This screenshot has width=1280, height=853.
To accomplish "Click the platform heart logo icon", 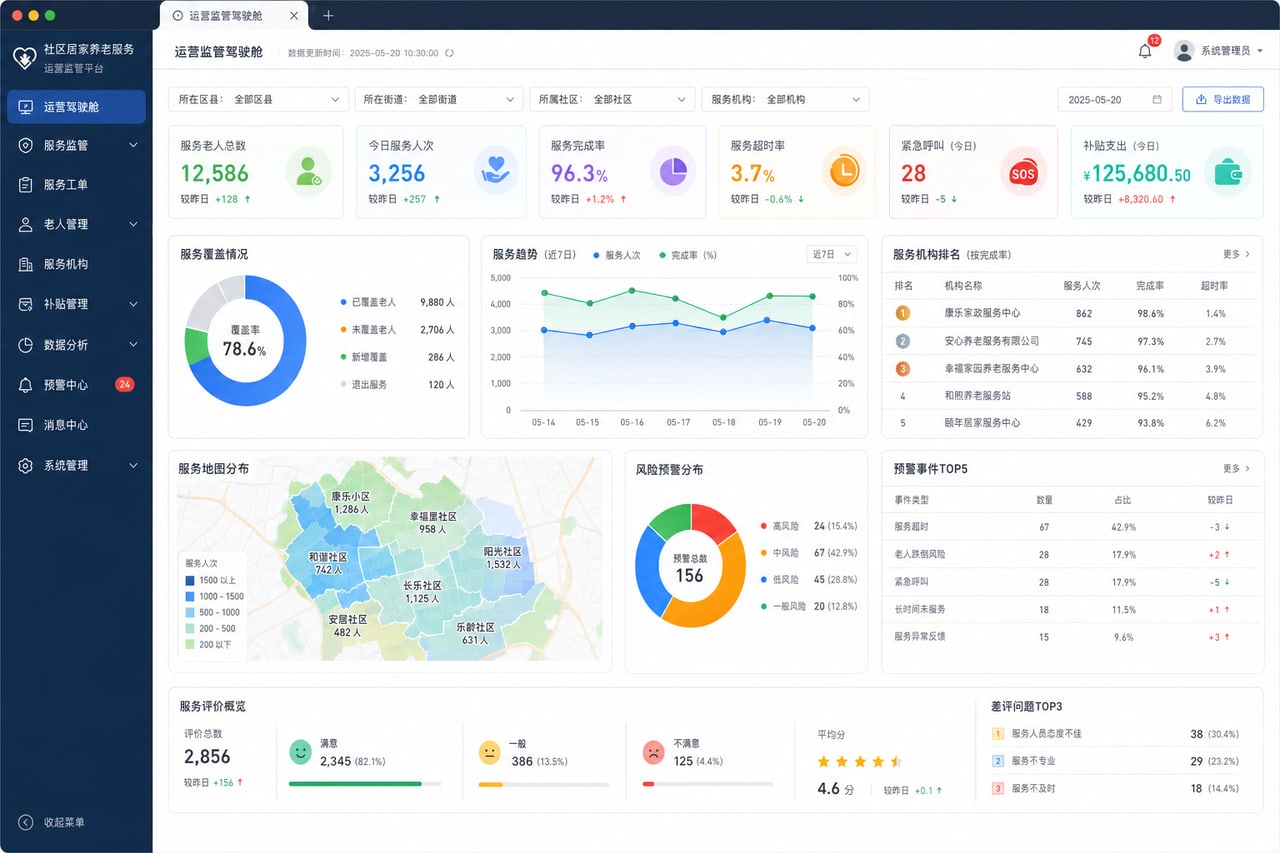I will [x=24, y=58].
